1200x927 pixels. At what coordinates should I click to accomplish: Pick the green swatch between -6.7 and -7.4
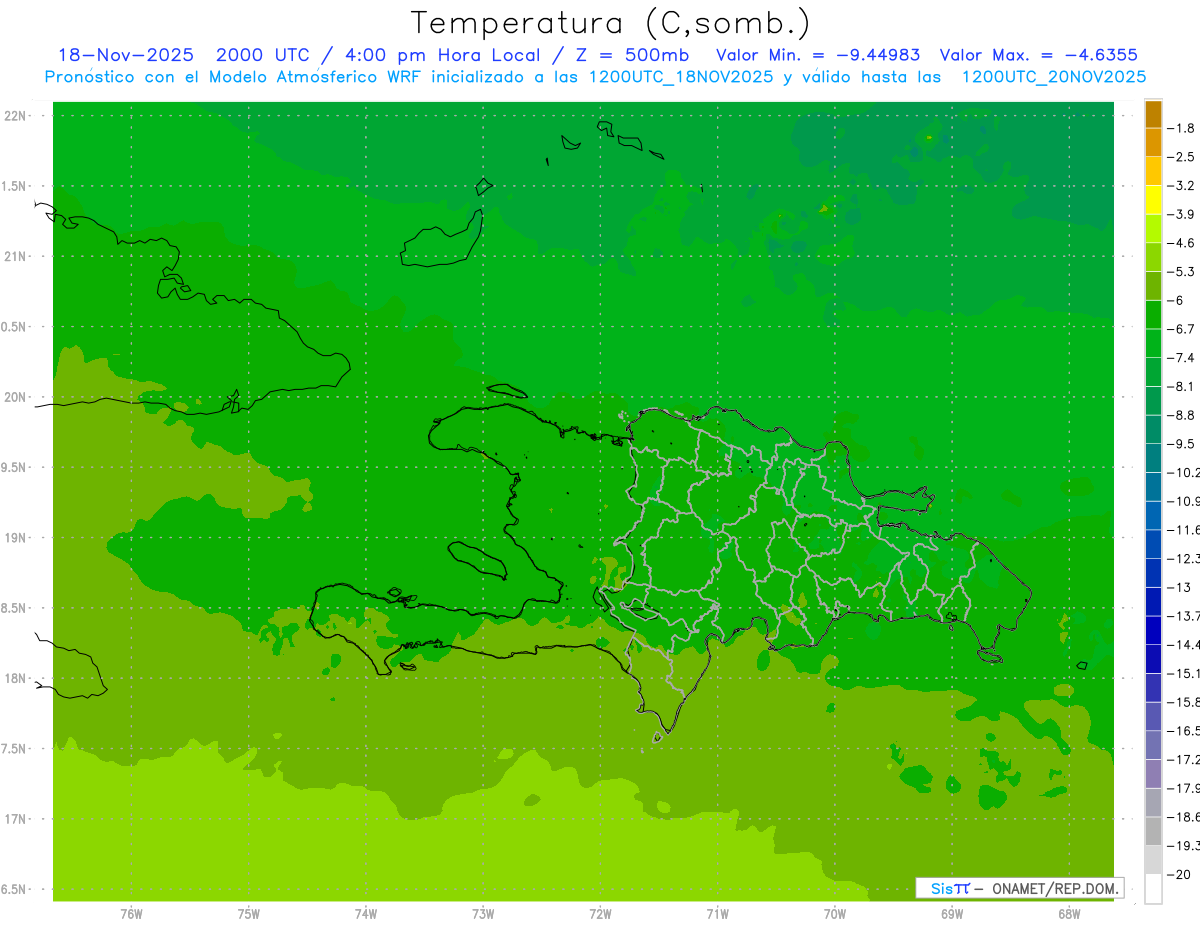[x=1153, y=343]
